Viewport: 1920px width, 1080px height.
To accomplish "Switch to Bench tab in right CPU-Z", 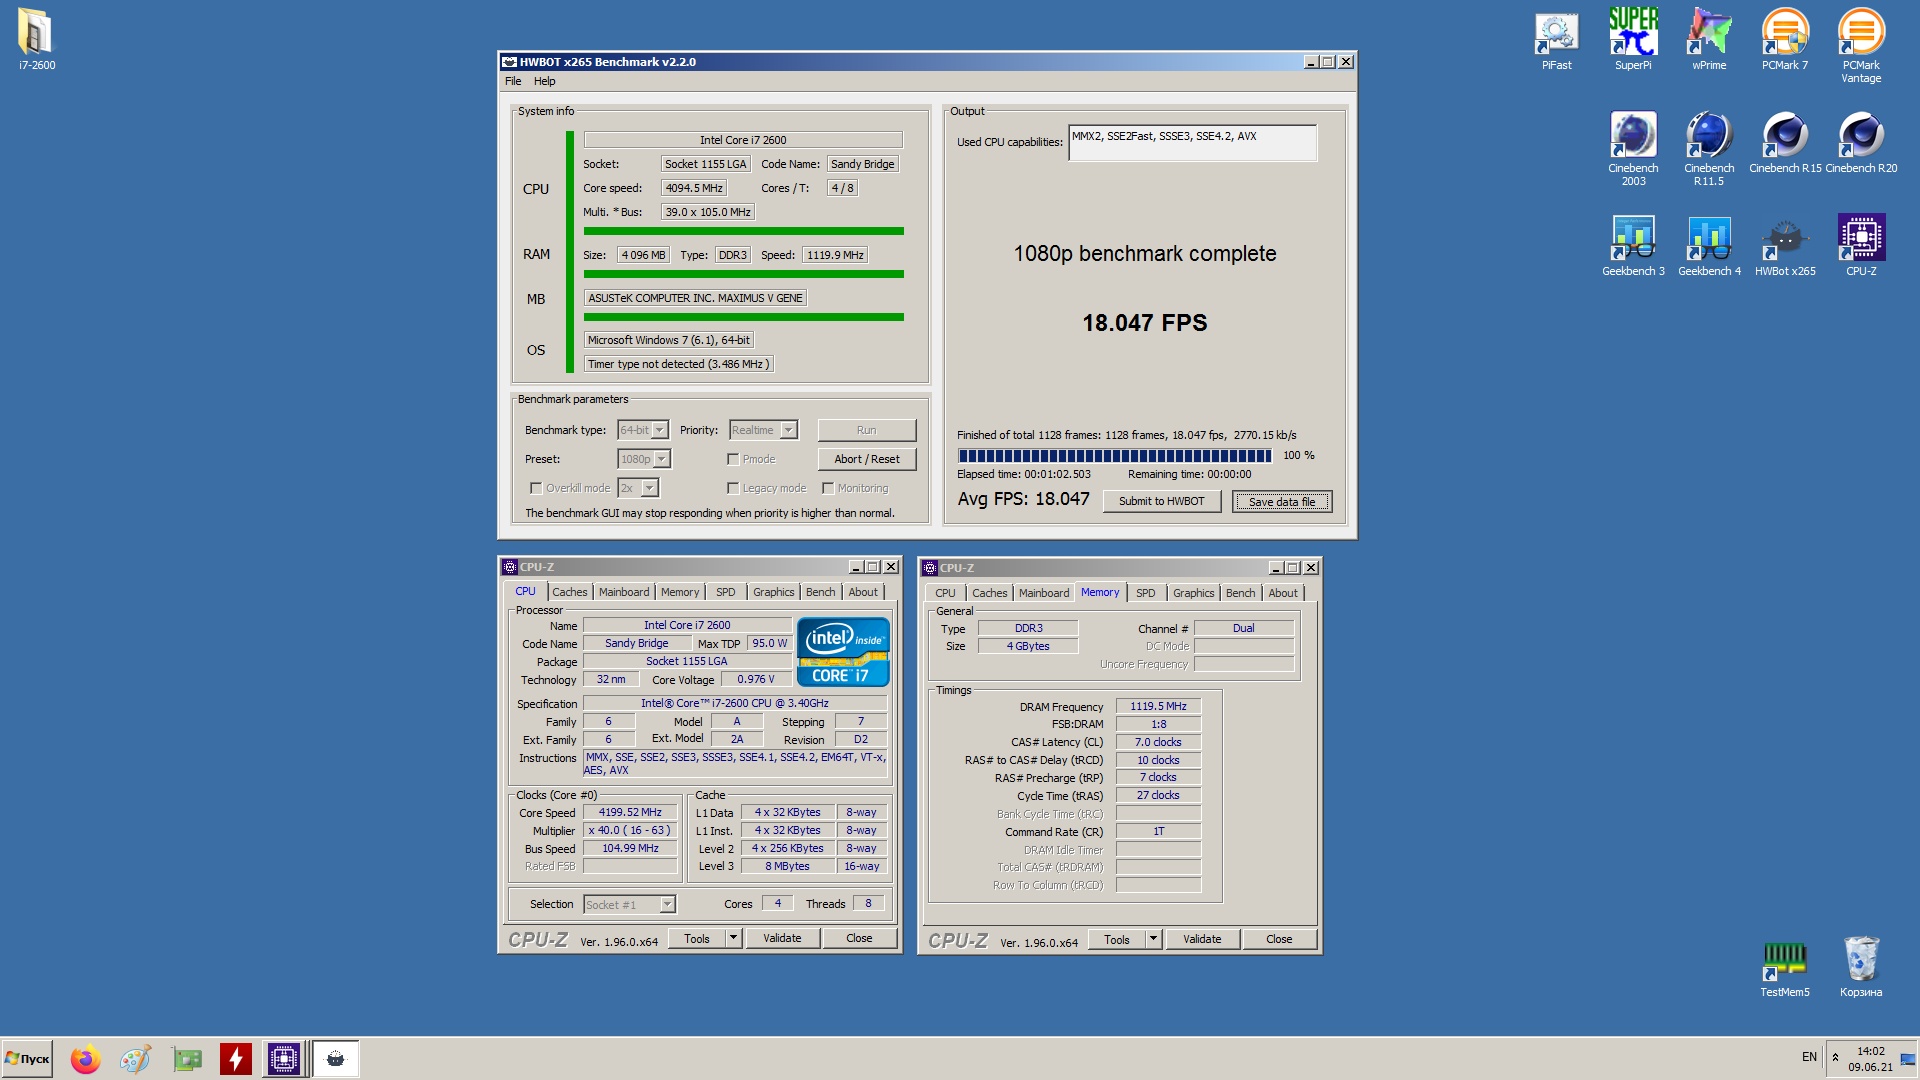I will pyautogui.click(x=1240, y=593).
